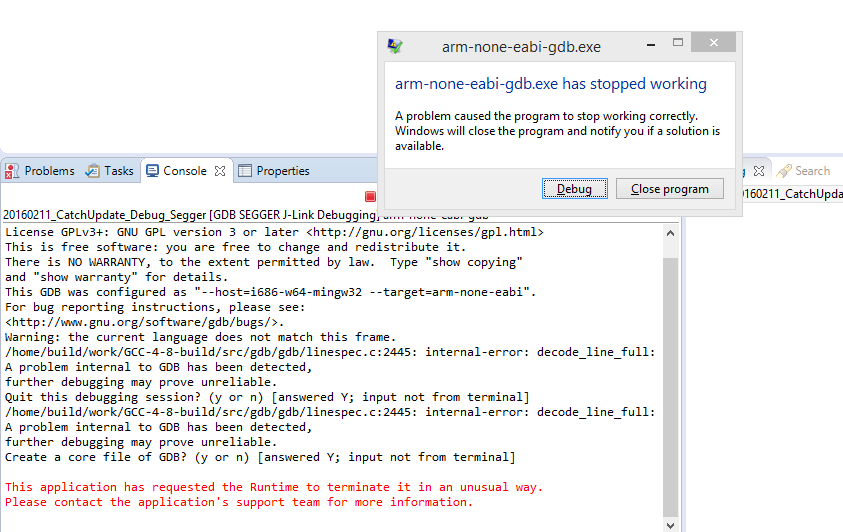Click the Properties table icon
Viewport: 843px width, 532px height.
click(x=245, y=171)
